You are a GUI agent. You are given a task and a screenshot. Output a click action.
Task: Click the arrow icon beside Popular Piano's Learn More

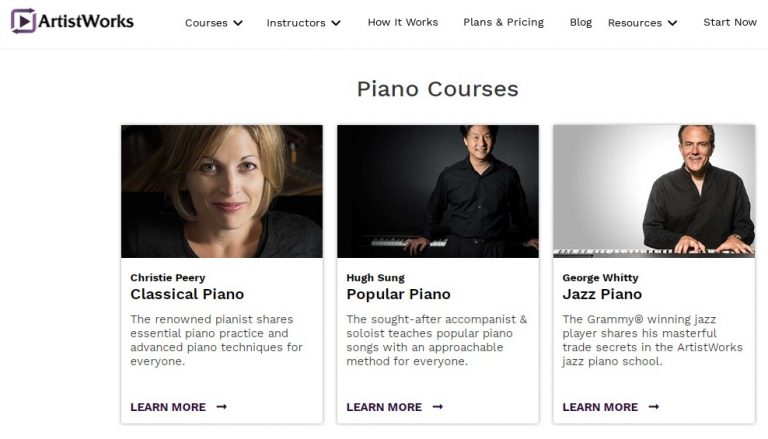(x=438, y=407)
